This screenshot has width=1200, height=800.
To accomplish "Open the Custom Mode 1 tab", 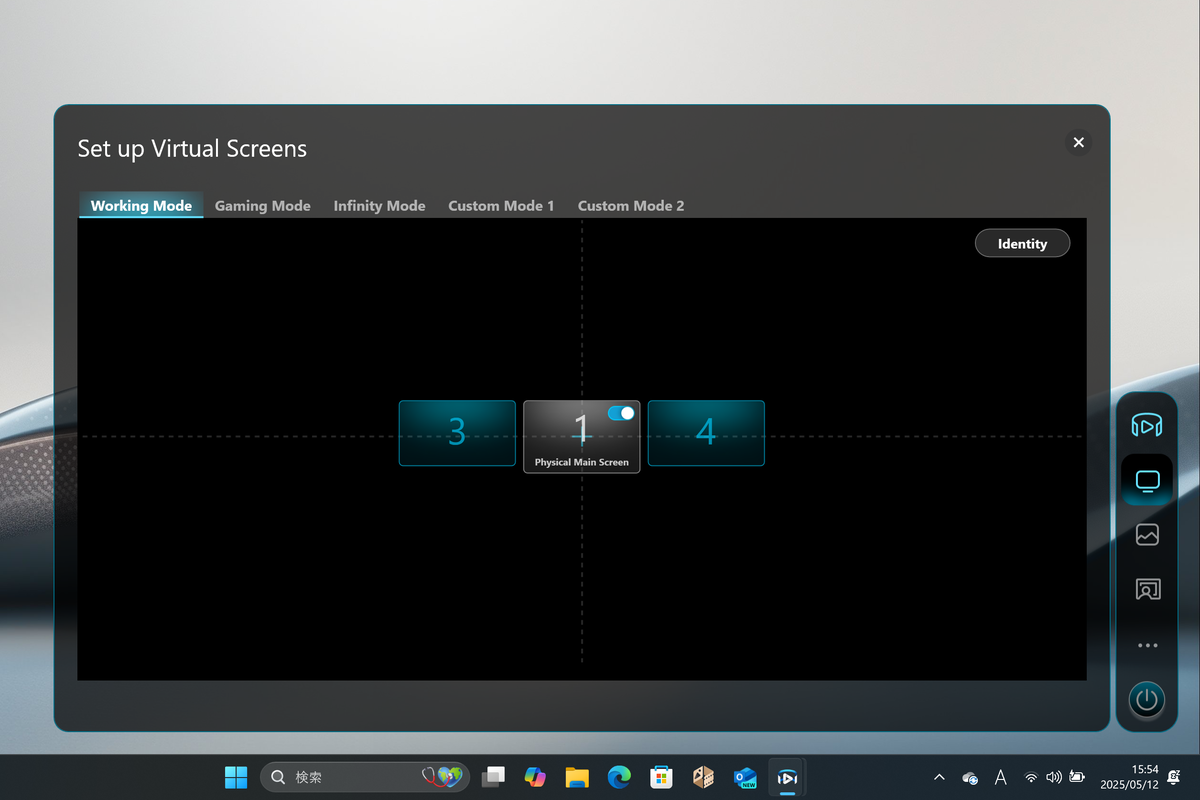I will point(501,206).
